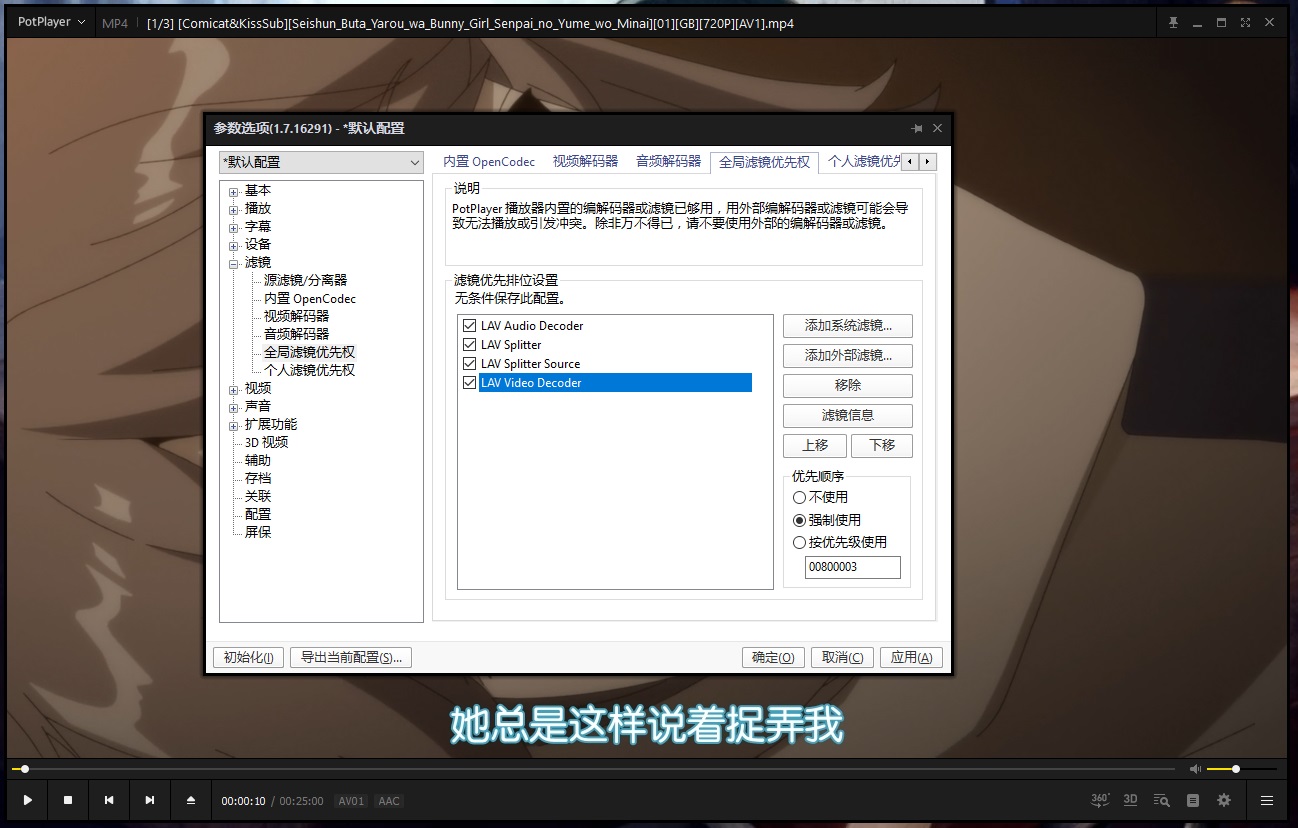Close the preferences dialog
The image size is (1298, 828).
tap(937, 128)
